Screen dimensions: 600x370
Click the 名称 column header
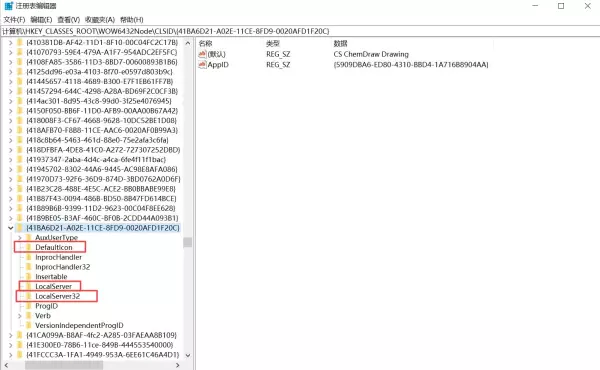(206, 44)
